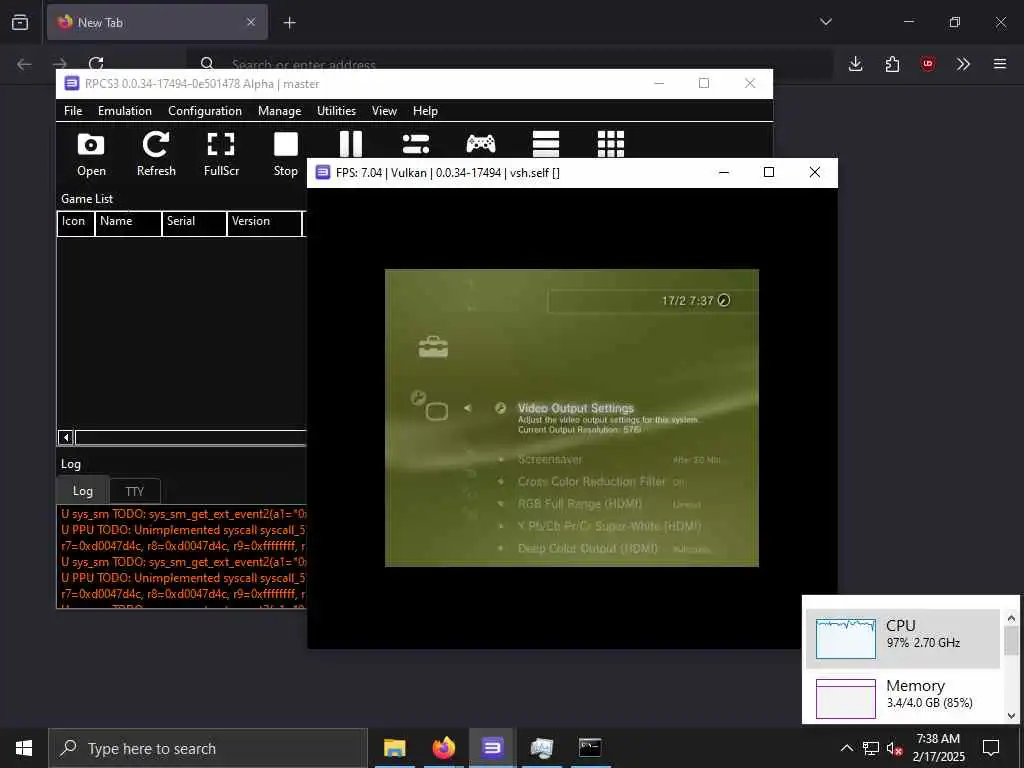Image resolution: width=1024 pixels, height=768 pixels.
Task: Switch to the TTY tab
Action: pos(135,491)
